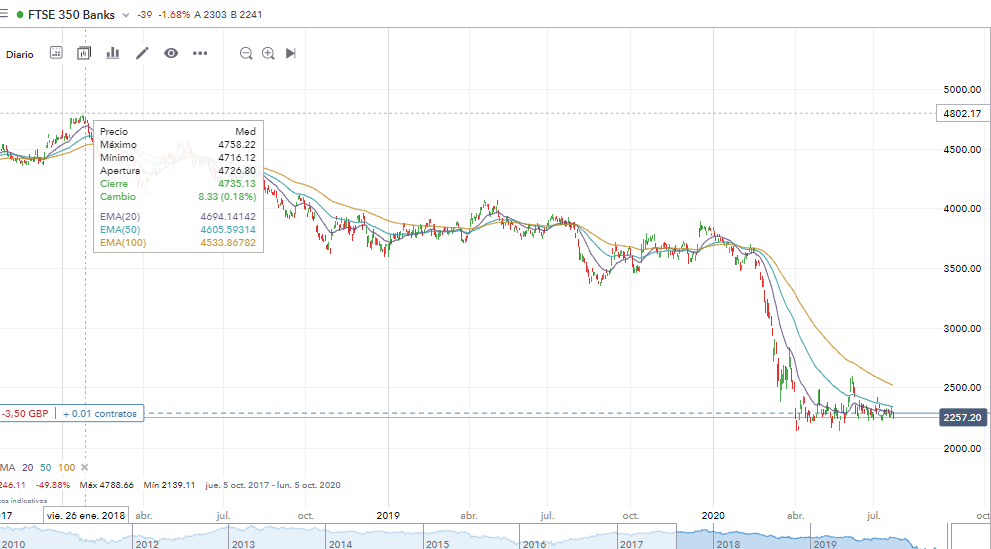Open the bar chart type icon
Viewport: 991px width, 549px height.
(x=112, y=53)
